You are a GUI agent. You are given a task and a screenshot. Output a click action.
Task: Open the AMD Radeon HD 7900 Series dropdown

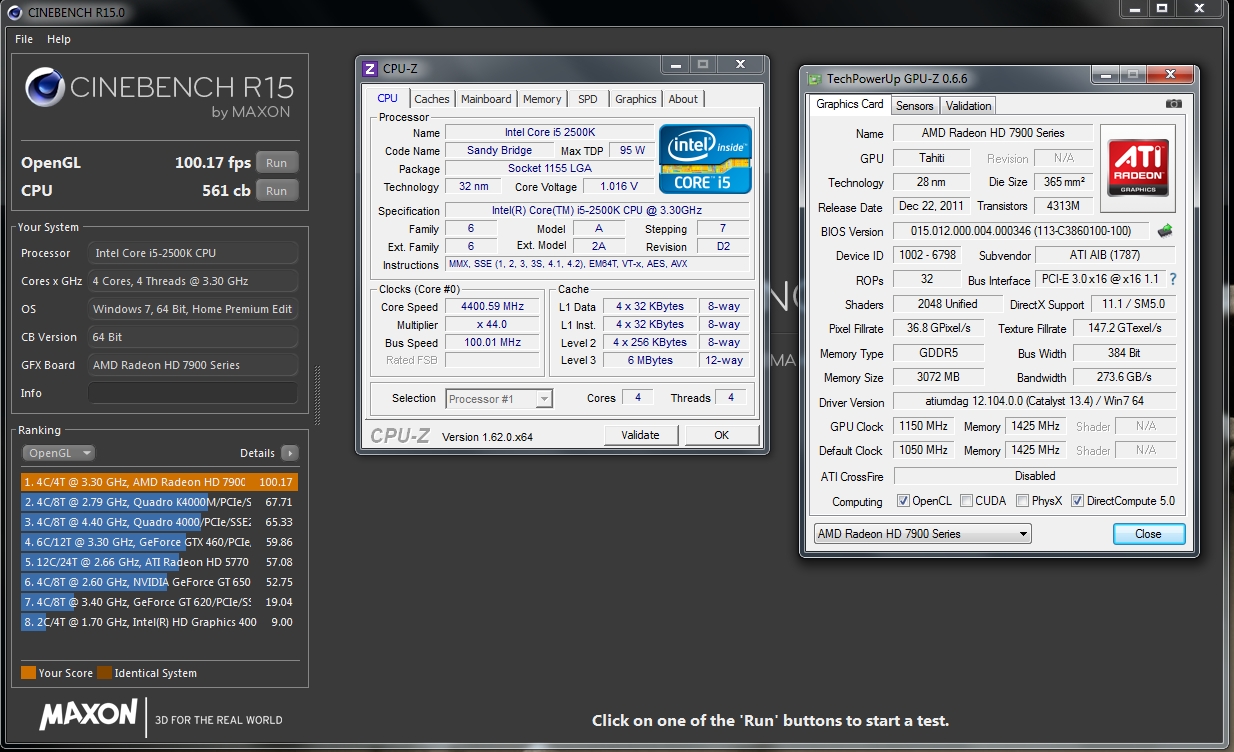pos(922,534)
